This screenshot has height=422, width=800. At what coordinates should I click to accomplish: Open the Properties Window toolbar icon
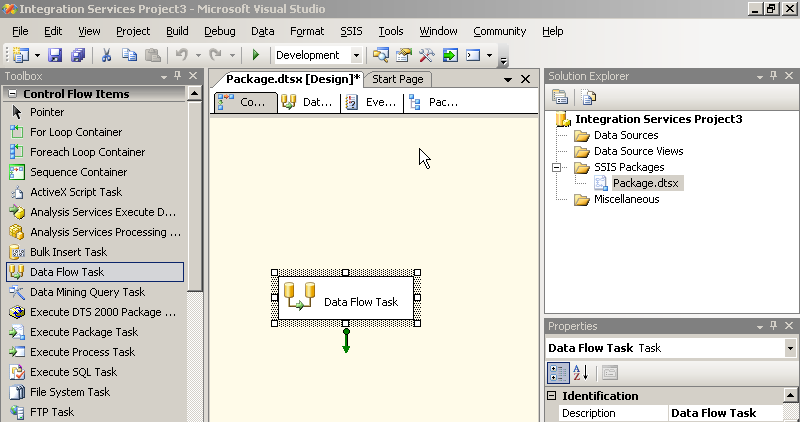click(x=404, y=55)
